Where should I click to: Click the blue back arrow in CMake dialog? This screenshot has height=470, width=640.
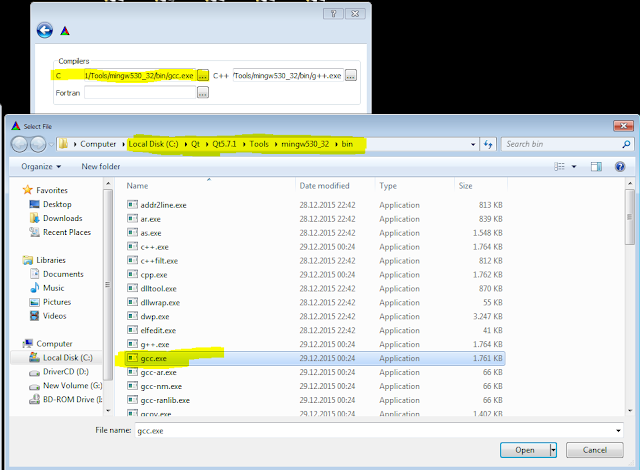click(x=44, y=30)
